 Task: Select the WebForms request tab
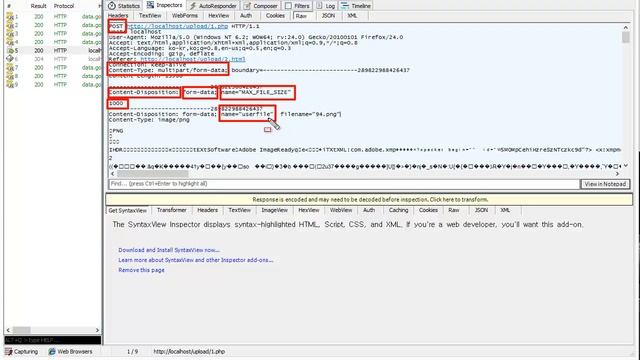click(x=184, y=16)
